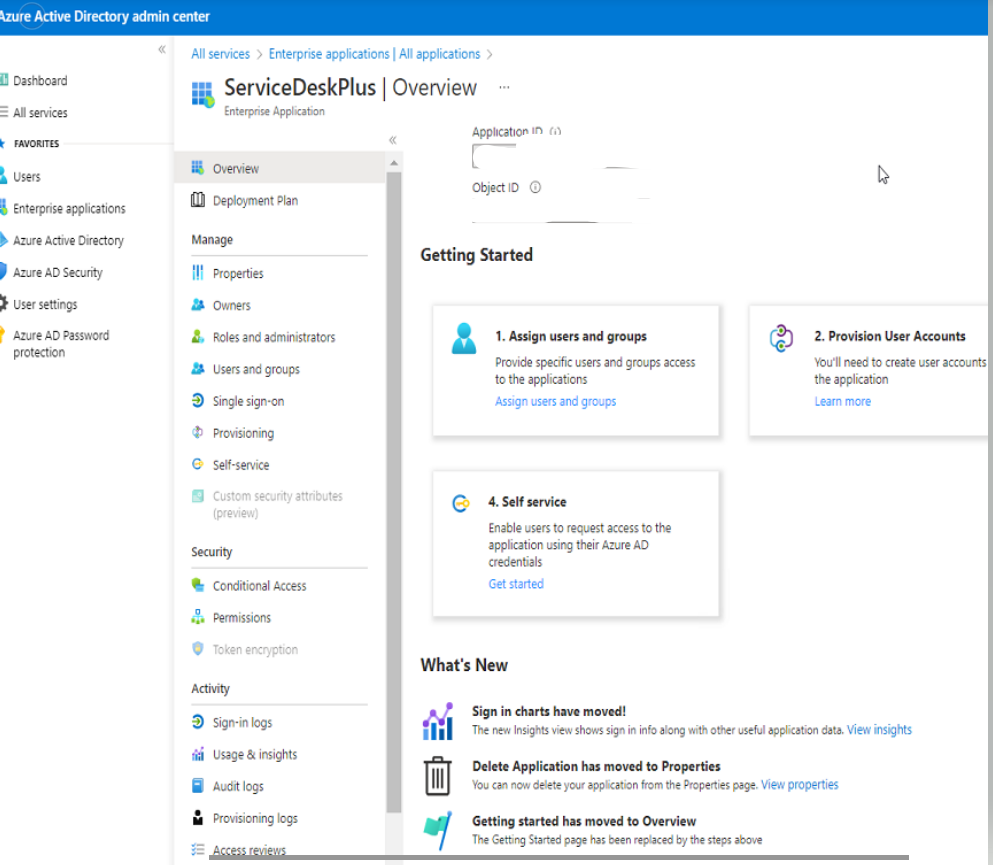This screenshot has height=865, width=993.
Task: Open Users in favorites
Action: (27, 177)
